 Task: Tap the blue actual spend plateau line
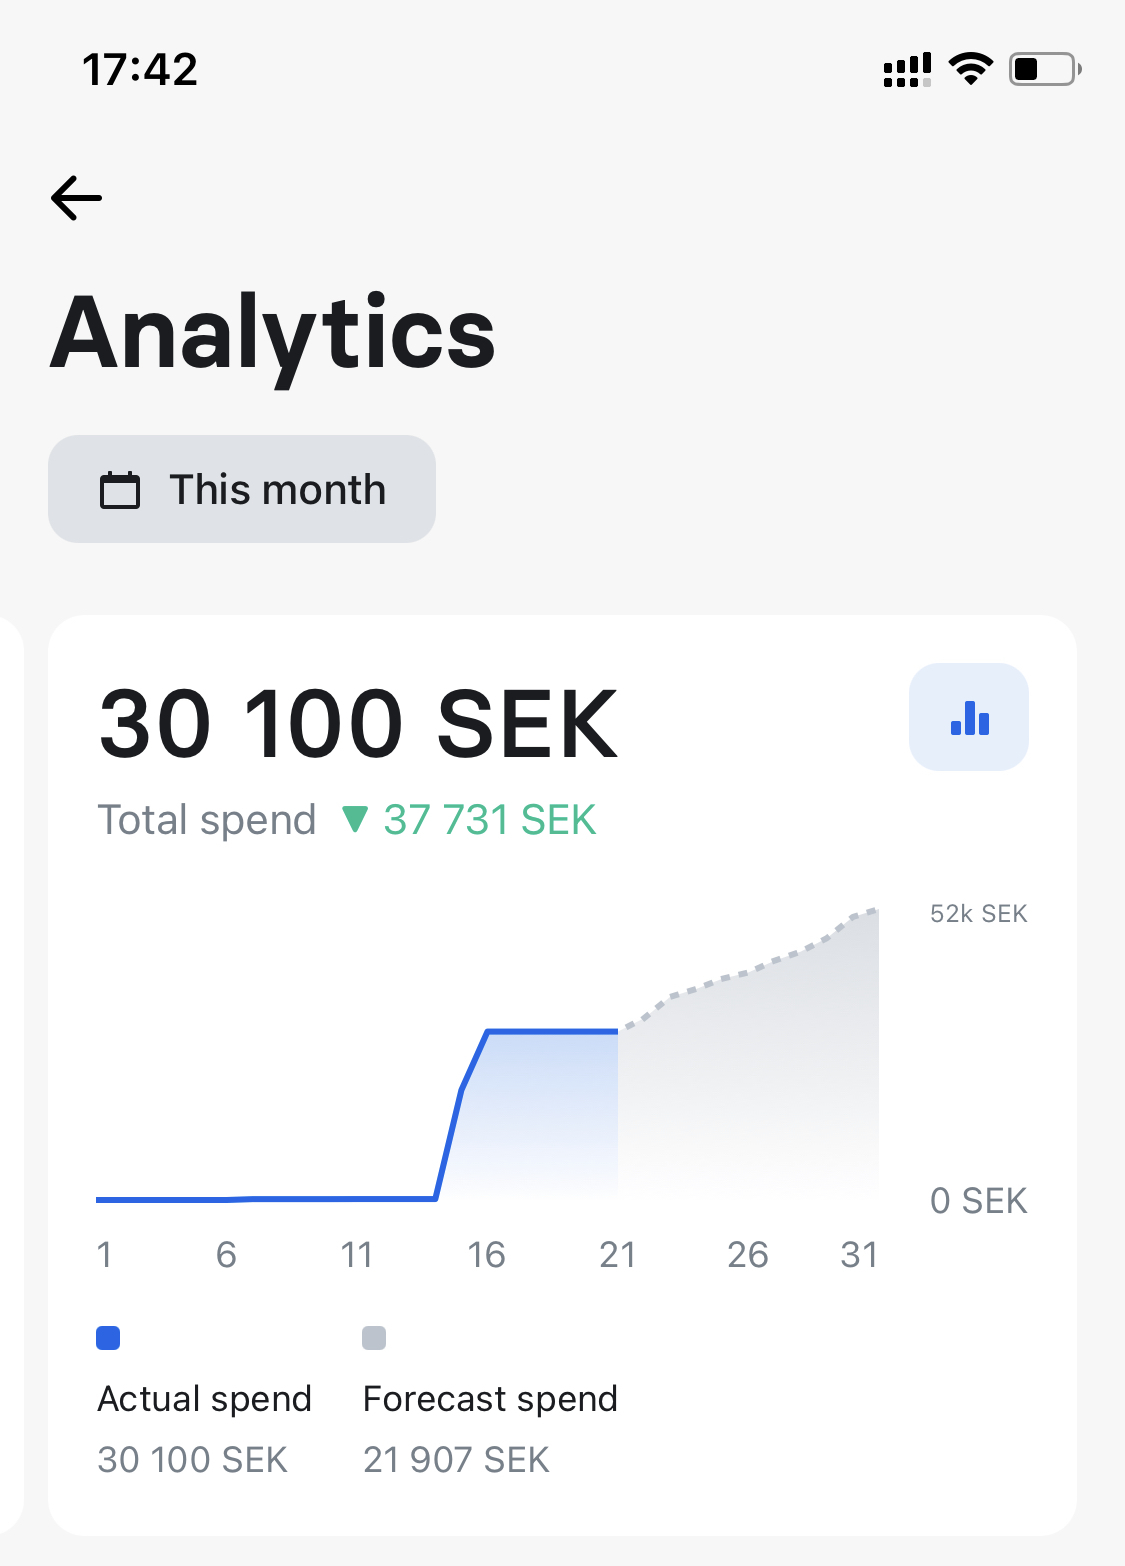(552, 1031)
